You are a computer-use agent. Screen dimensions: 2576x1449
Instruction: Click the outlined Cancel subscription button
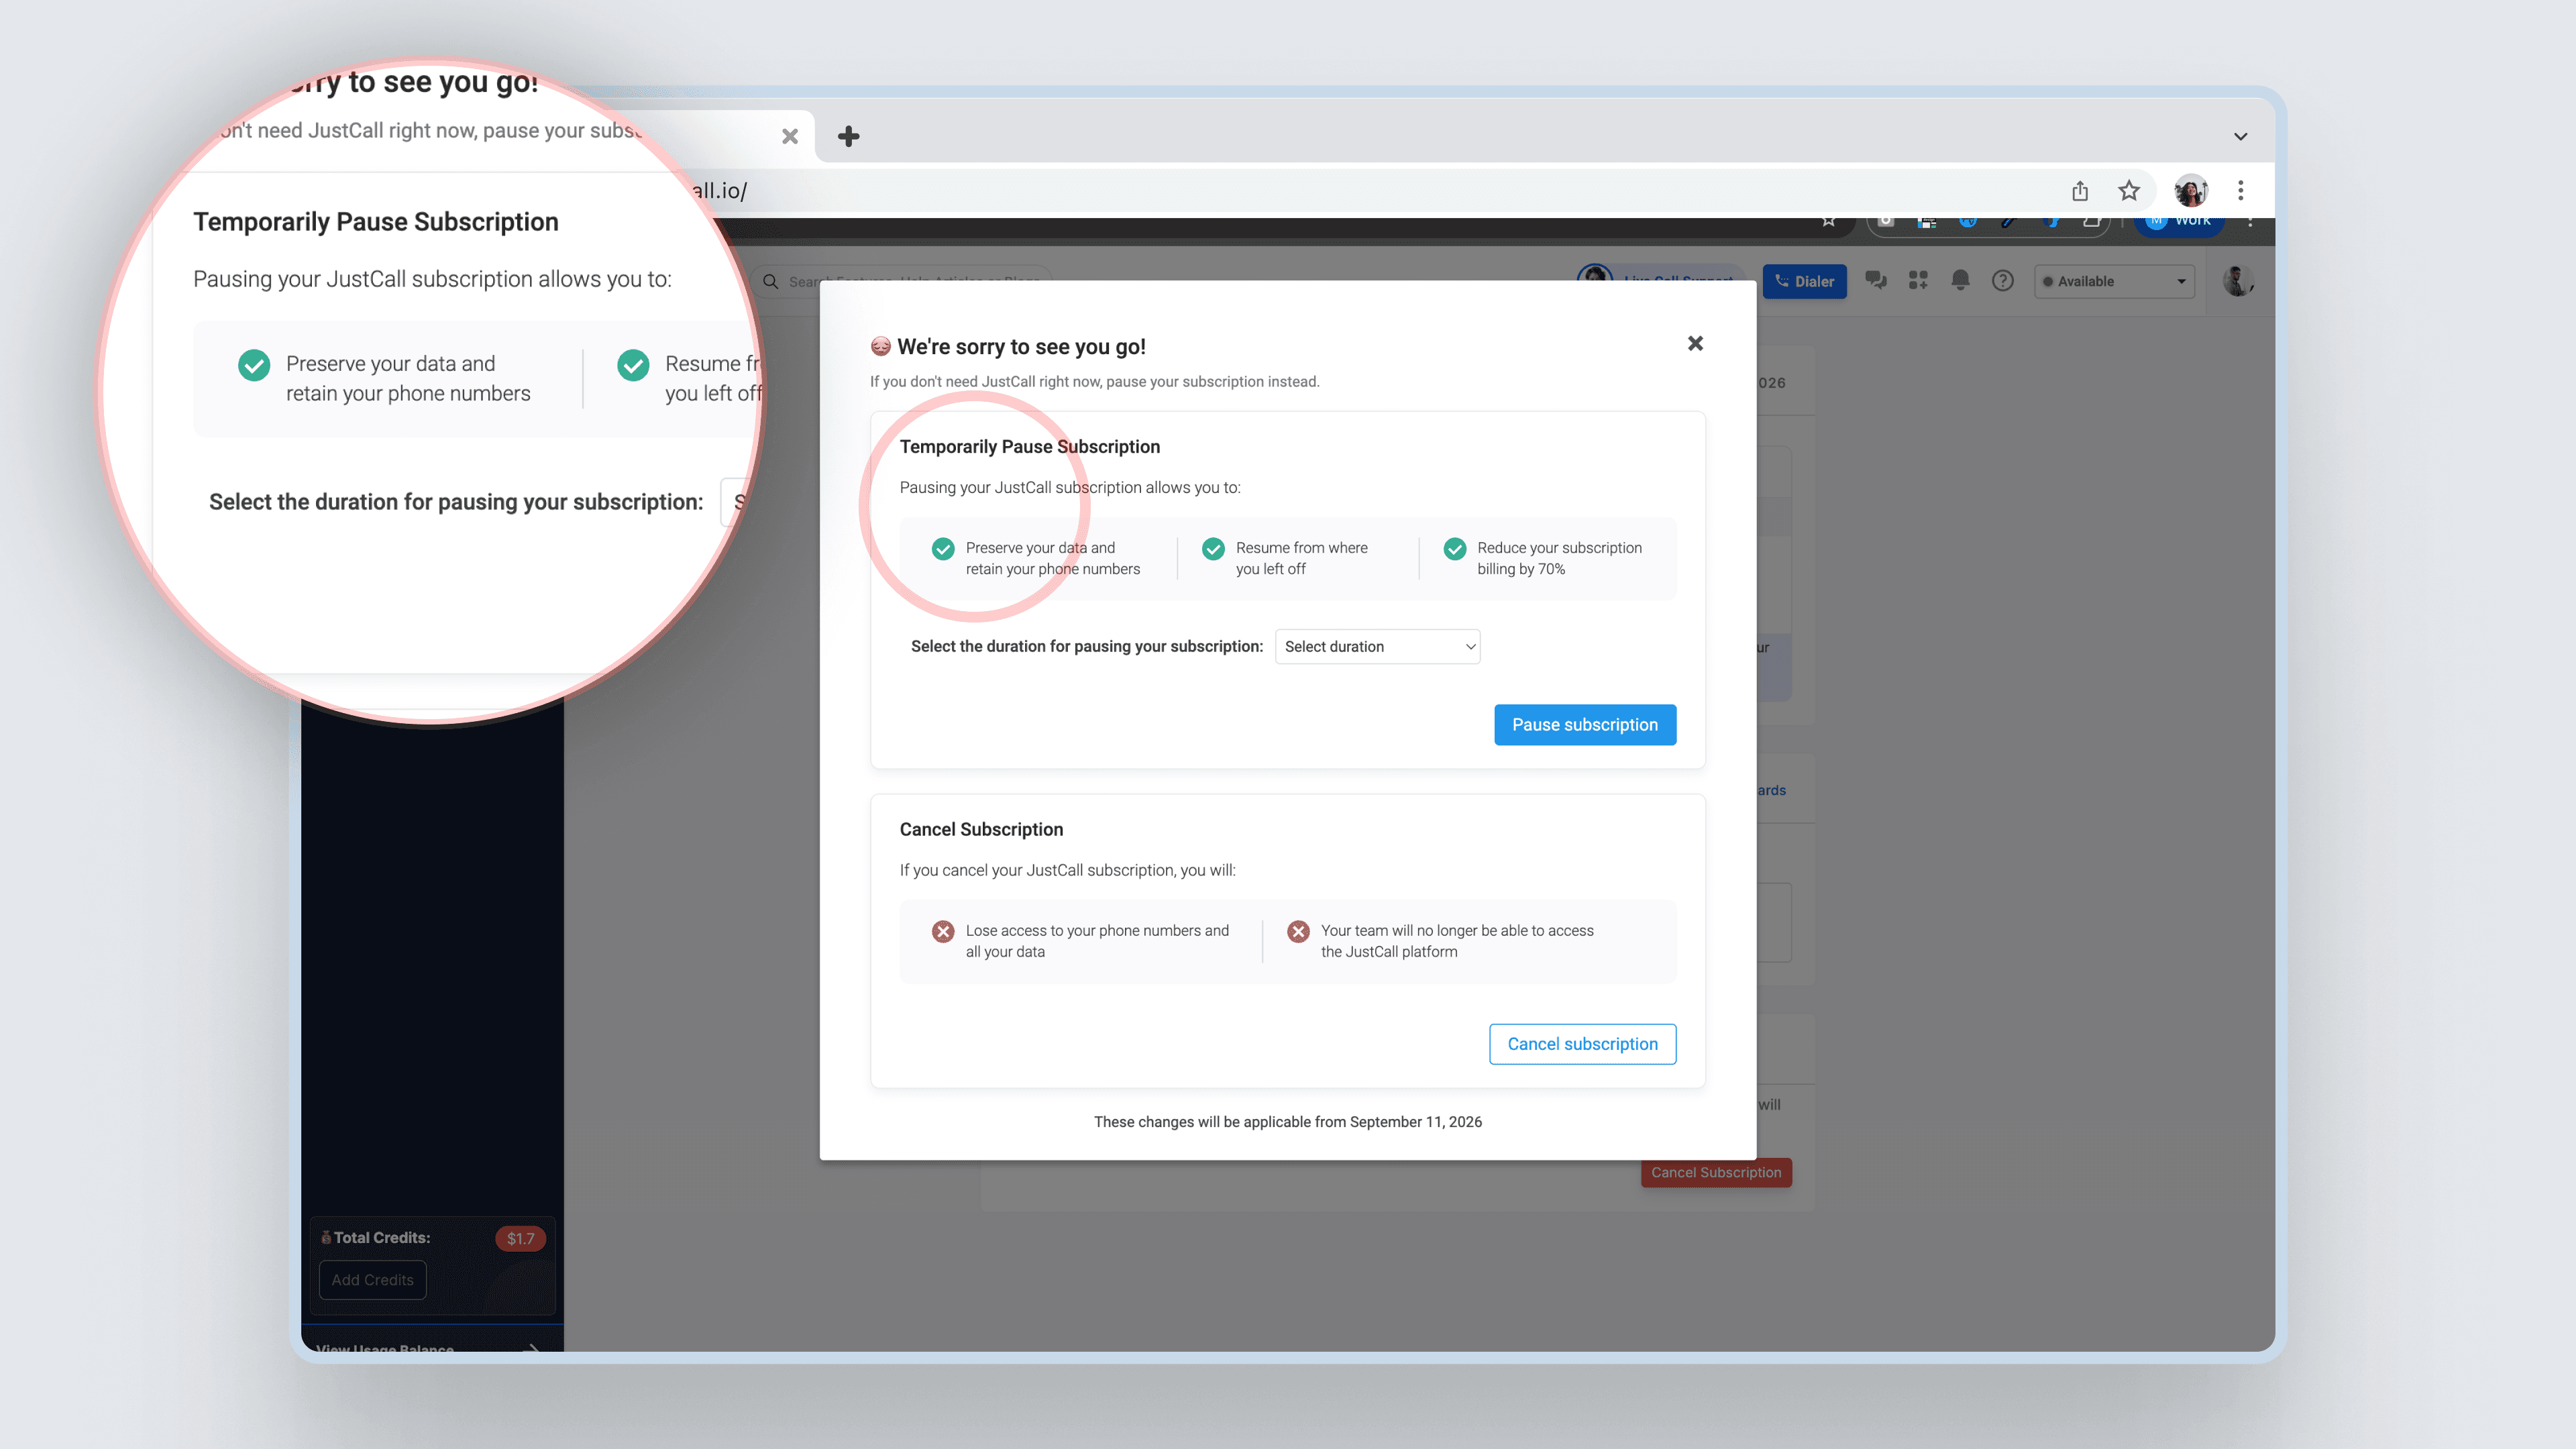point(1582,1043)
